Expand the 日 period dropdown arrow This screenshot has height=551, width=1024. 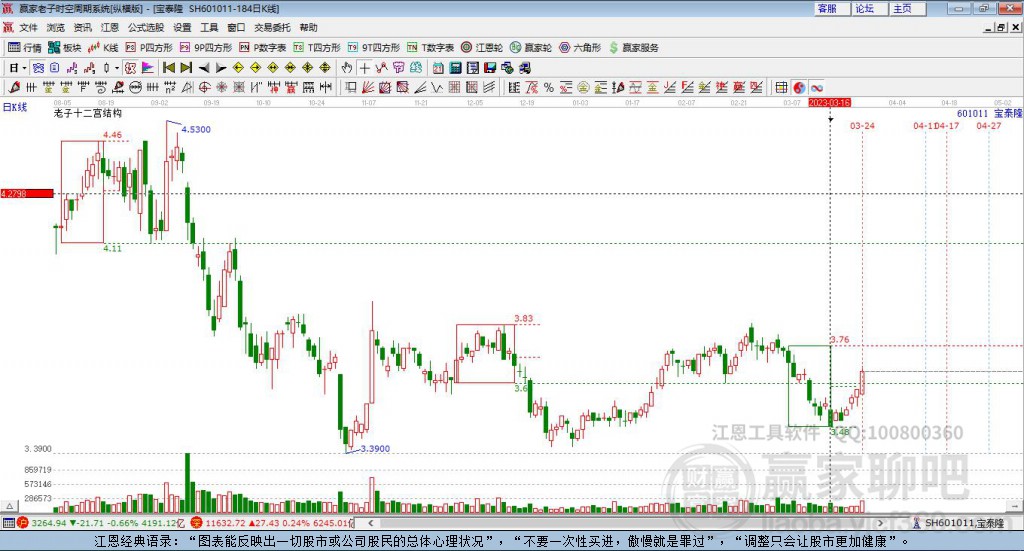[24, 68]
